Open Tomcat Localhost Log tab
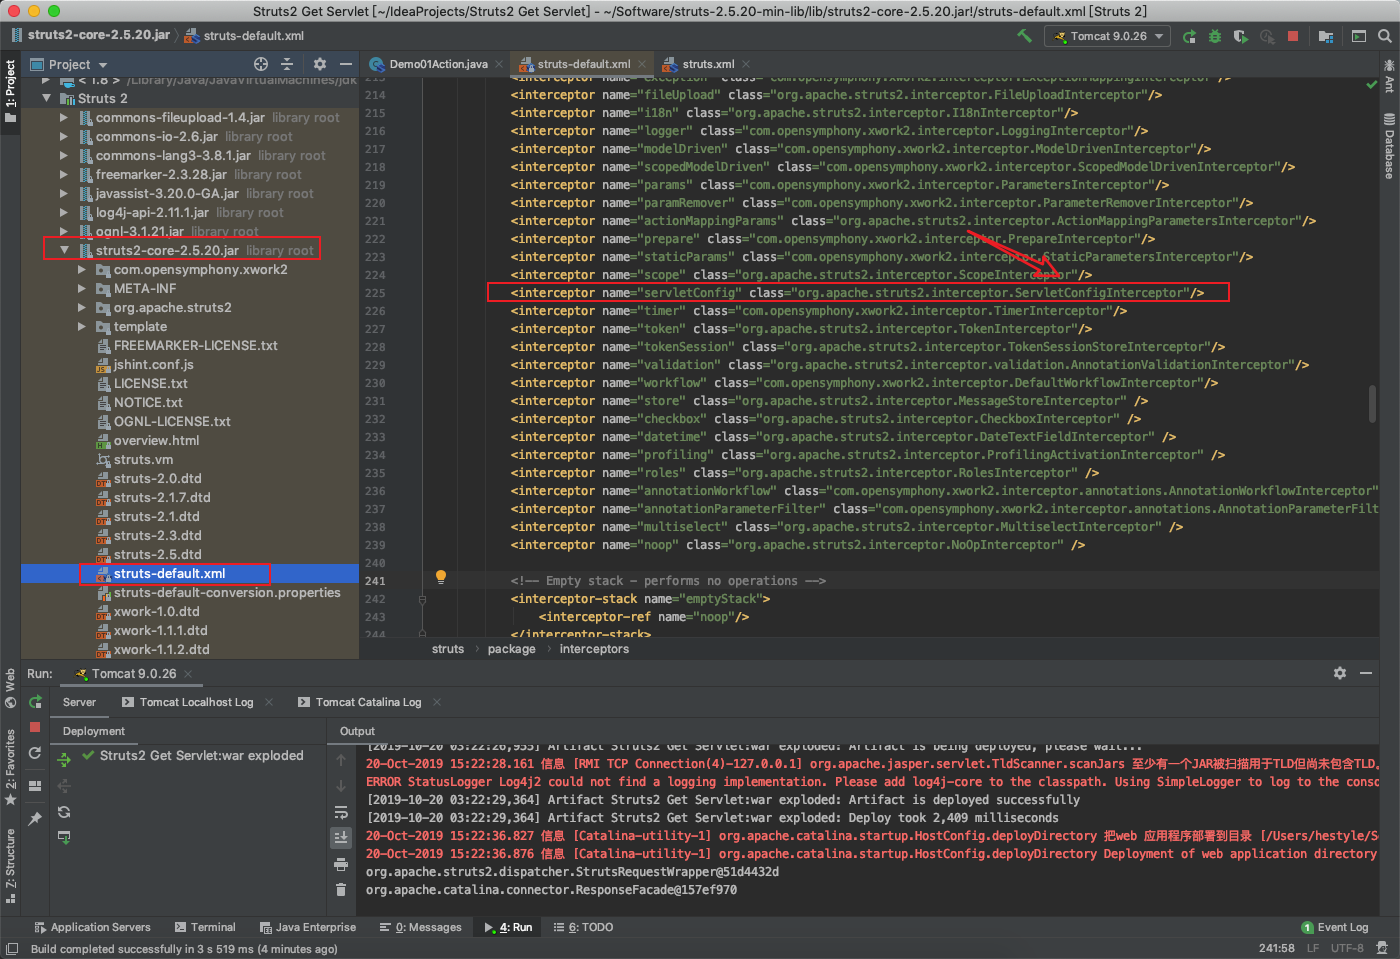The image size is (1400, 959). 197,702
